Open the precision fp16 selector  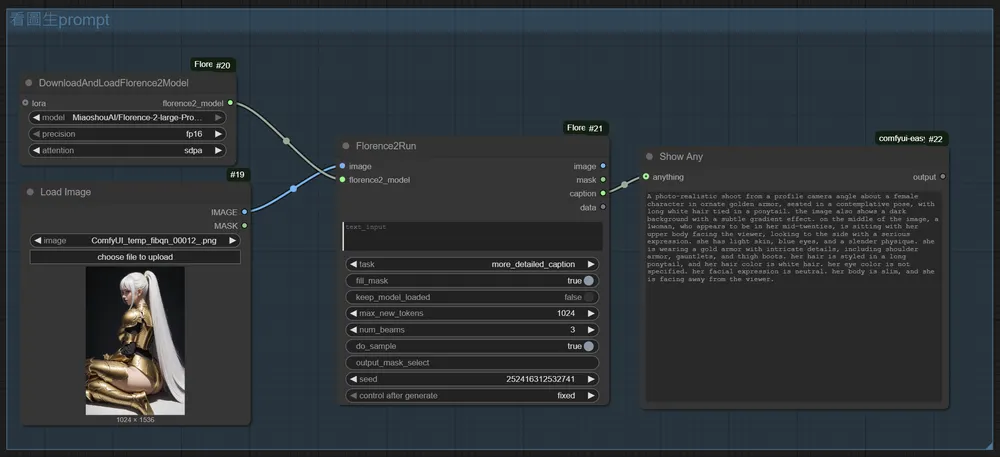coord(128,134)
